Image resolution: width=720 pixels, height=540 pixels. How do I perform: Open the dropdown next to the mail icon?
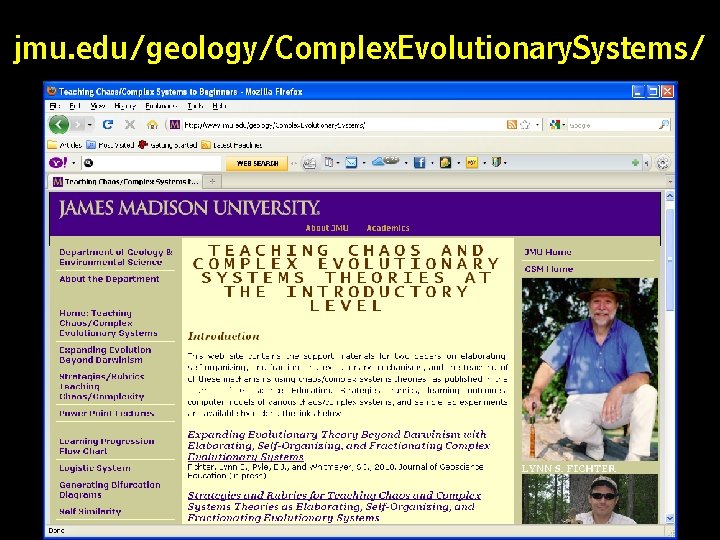tap(364, 163)
